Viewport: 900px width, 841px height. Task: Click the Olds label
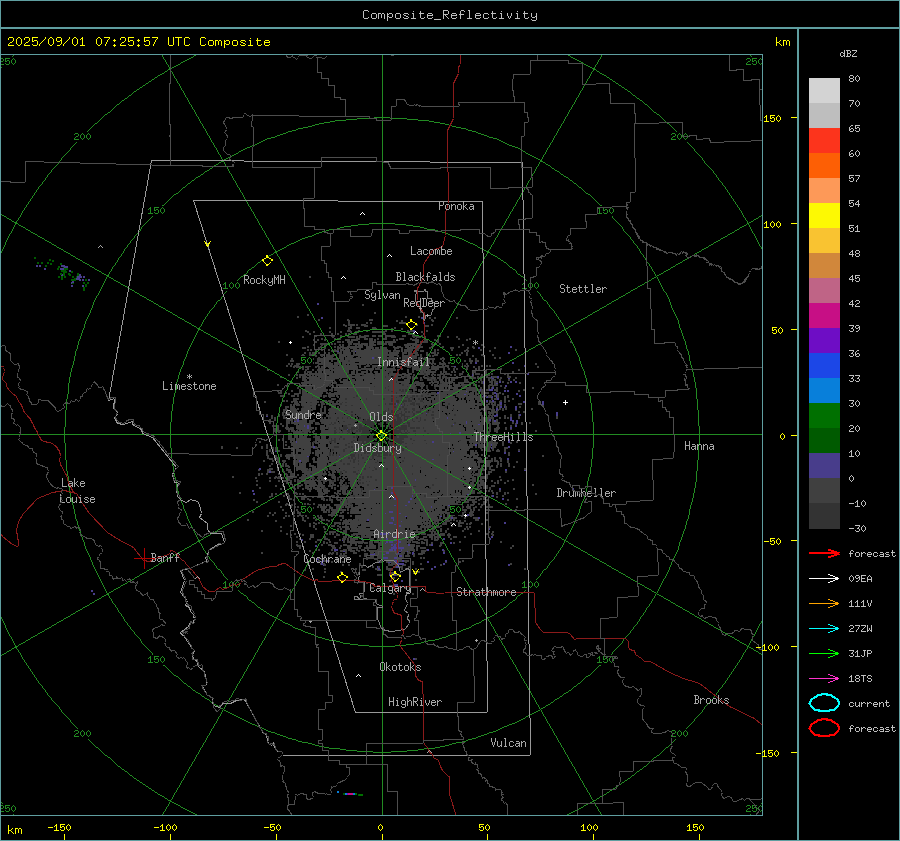(381, 417)
